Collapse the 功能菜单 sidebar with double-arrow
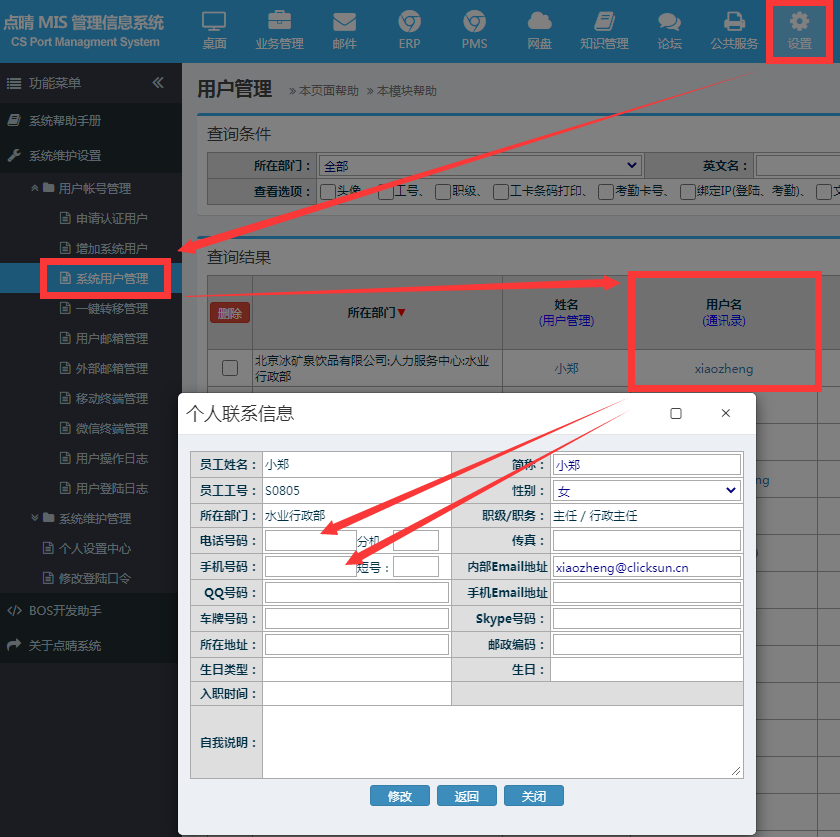 [158, 83]
